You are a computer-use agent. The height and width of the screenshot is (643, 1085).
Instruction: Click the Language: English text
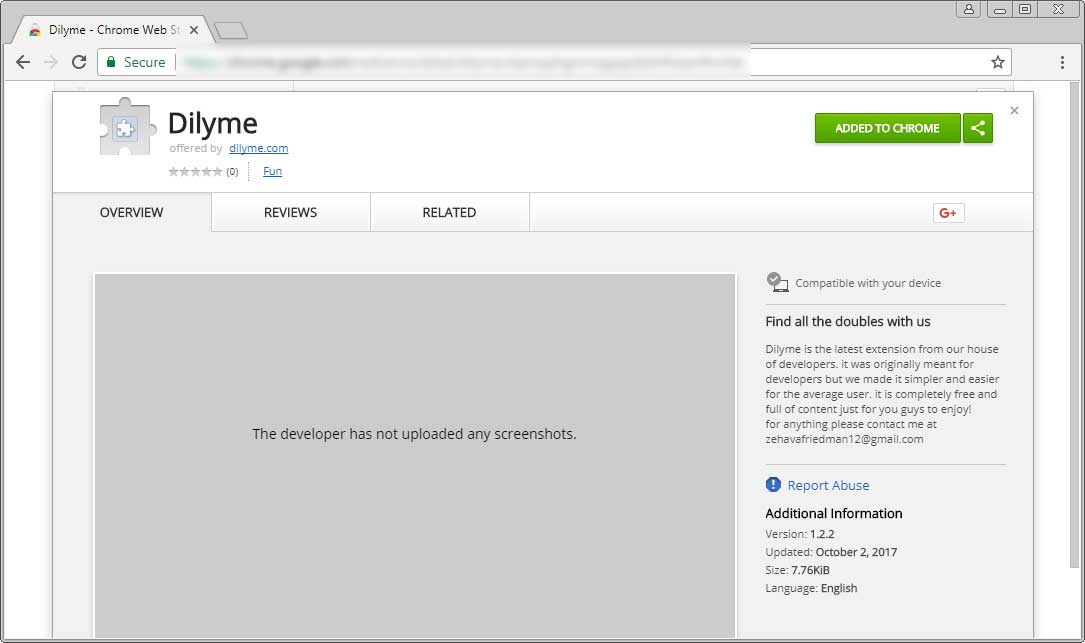click(811, 588)
